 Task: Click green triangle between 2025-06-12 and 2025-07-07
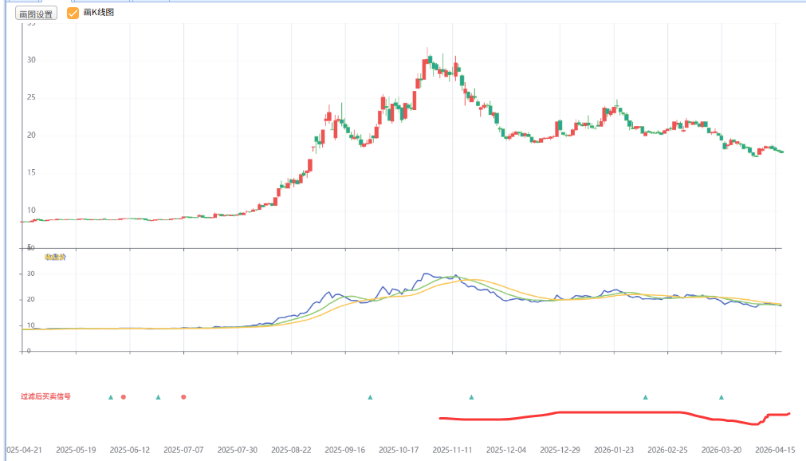[158, 397]
